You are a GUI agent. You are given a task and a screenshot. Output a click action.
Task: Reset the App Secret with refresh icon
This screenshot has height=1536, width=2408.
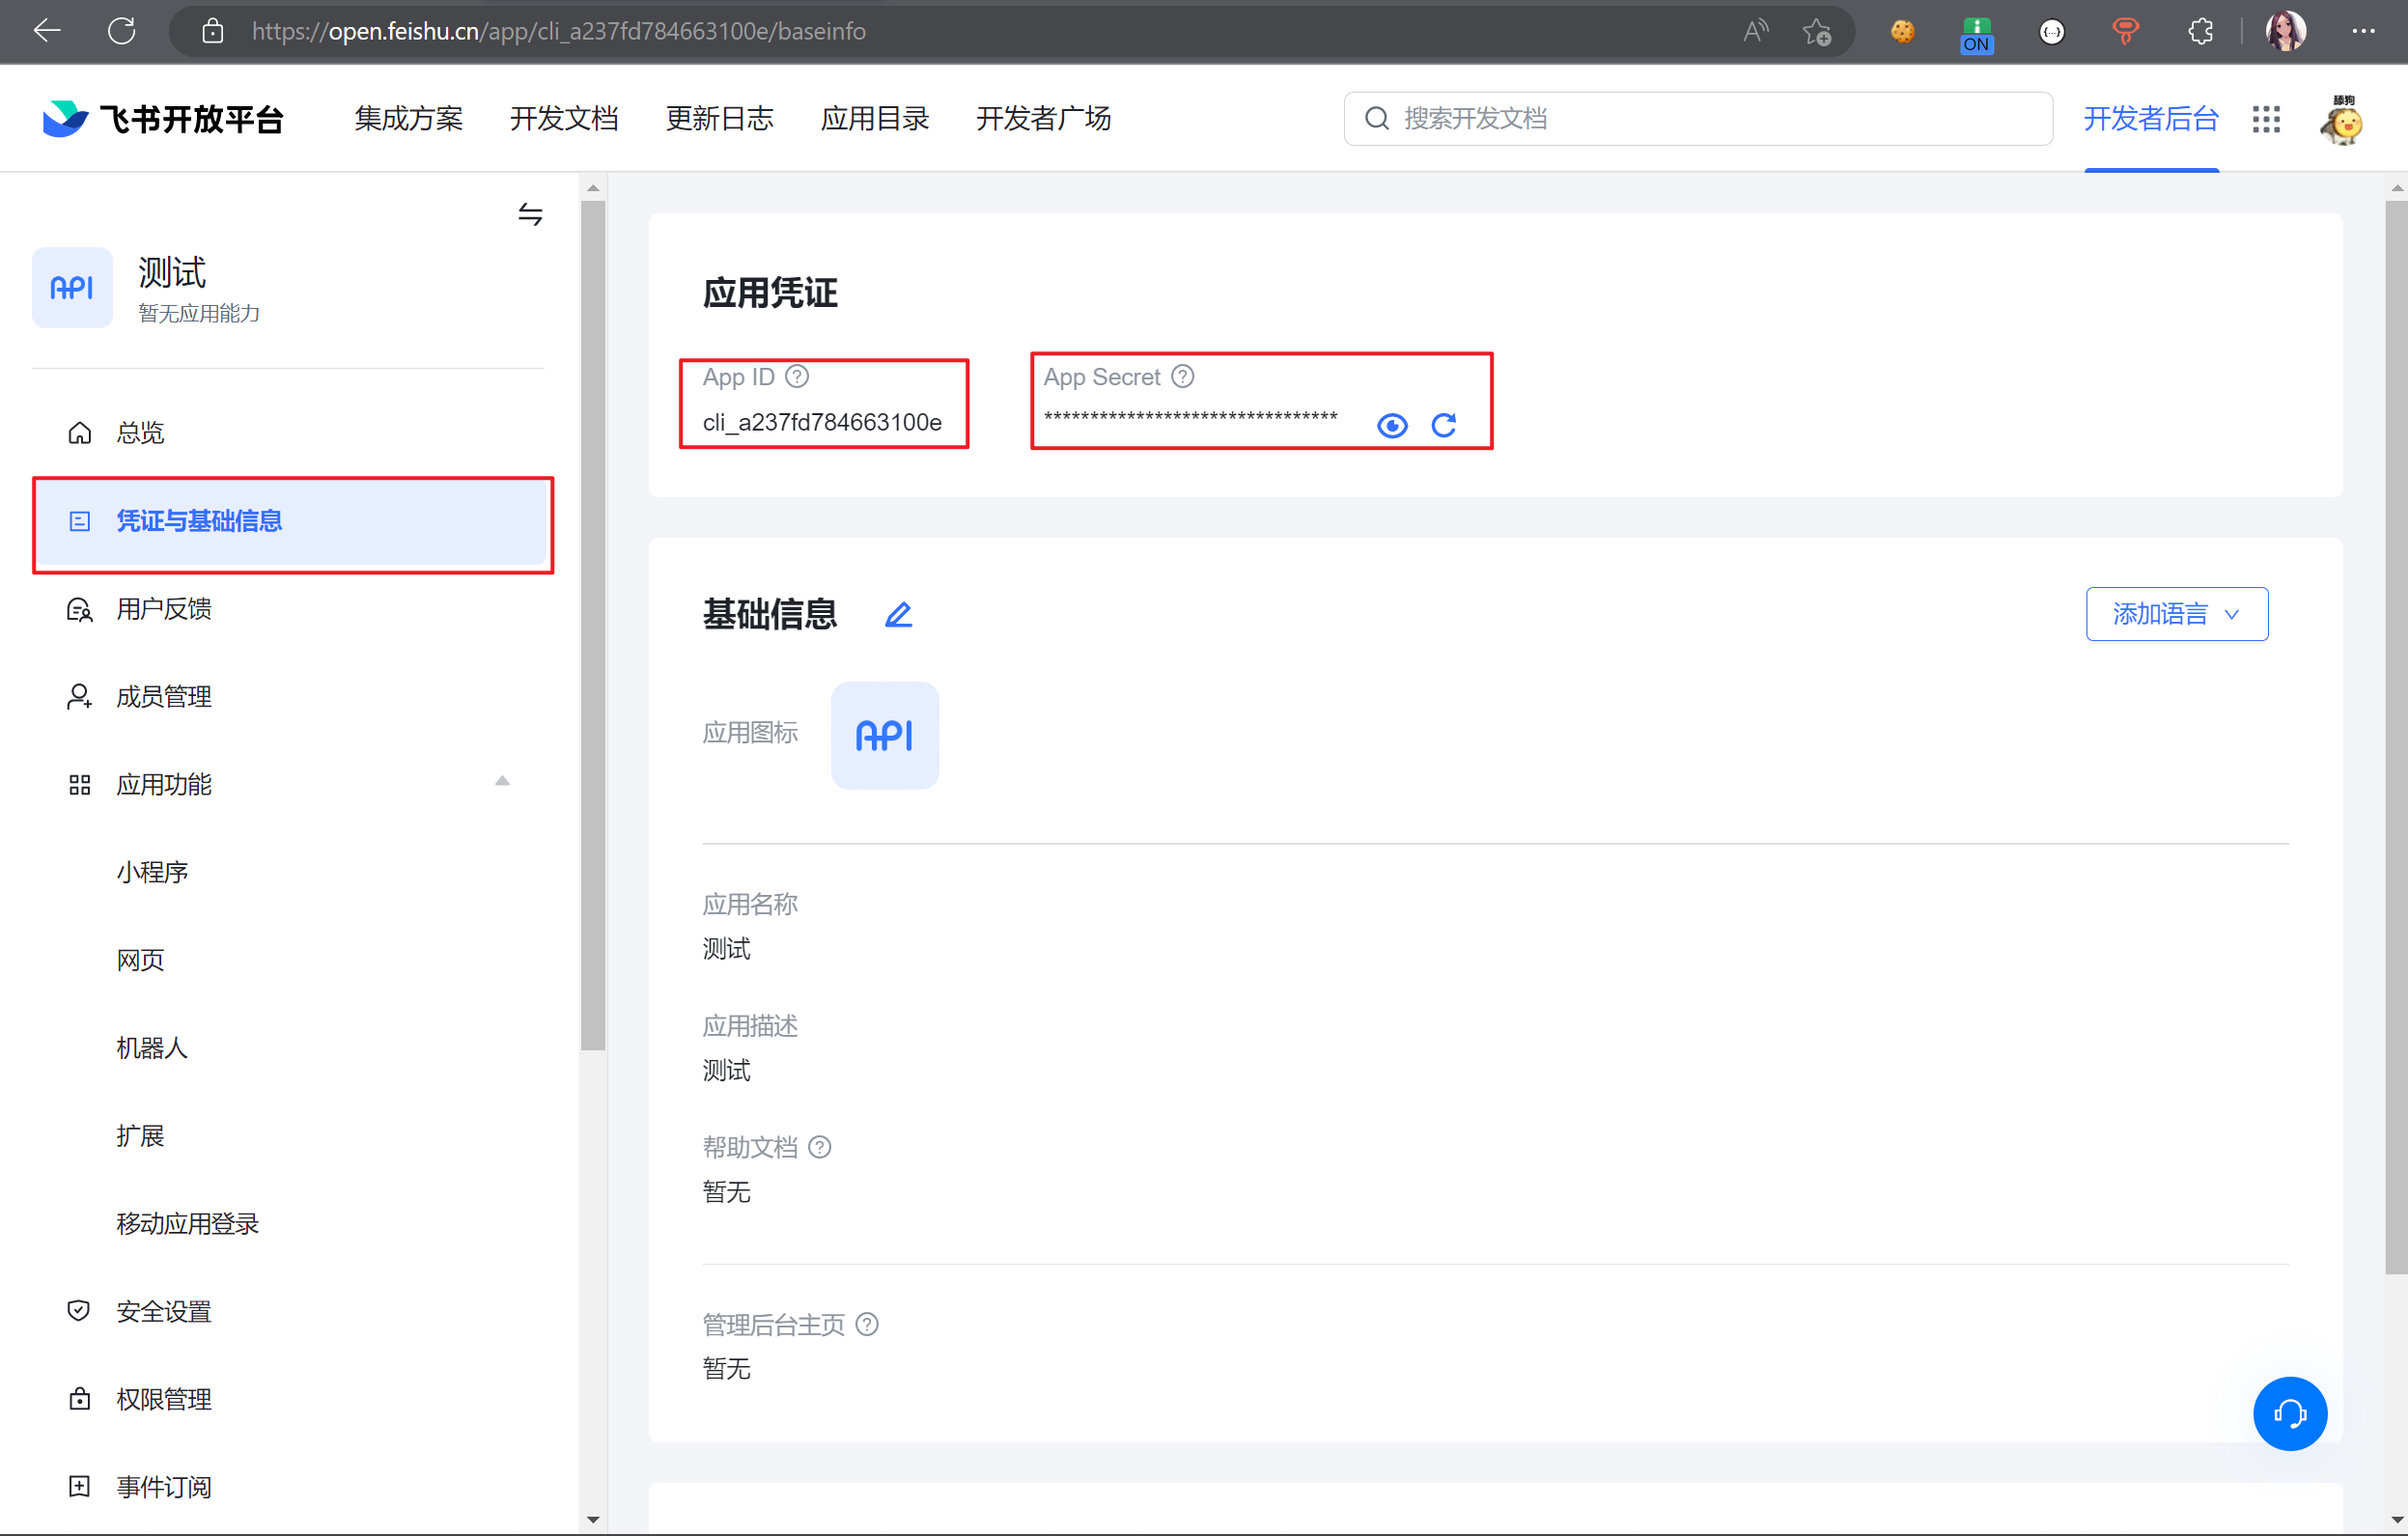(1443, 426)
